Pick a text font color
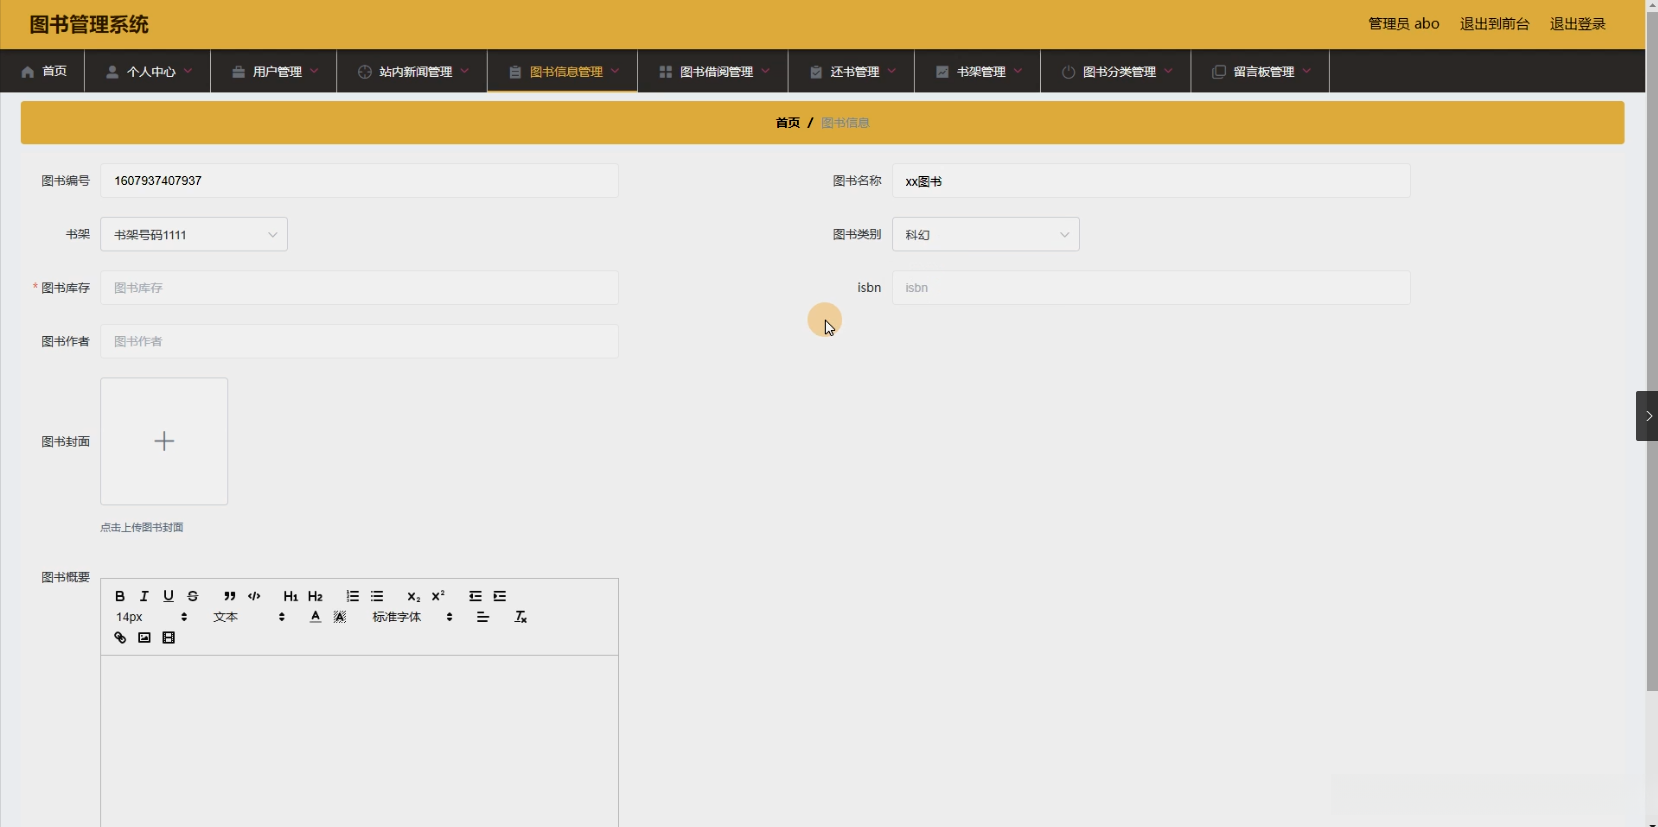This screenshot has height=827, width=1658. tap(315, 617)
